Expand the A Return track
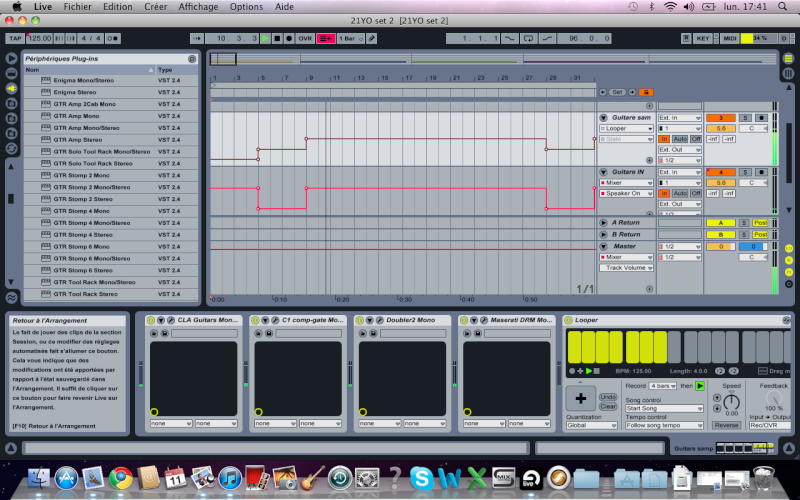The width and height of the screenshot is (800, 500). point(603,222)
